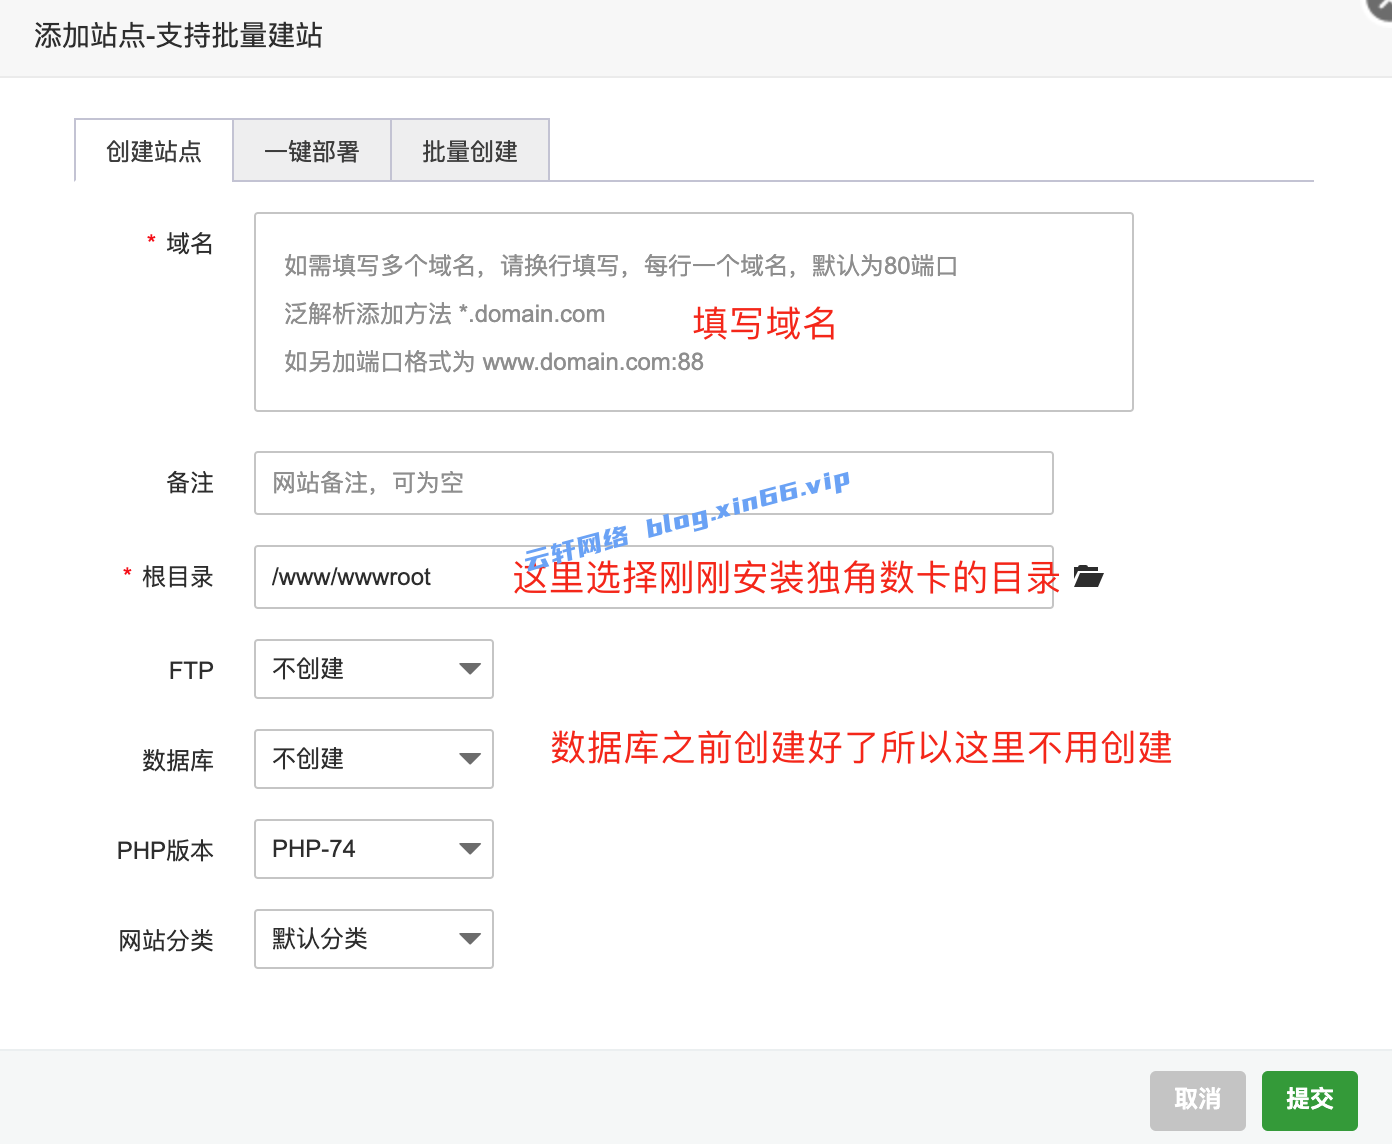Screen dimensions: 1392x1144
Task: Close the 添加站点 dialog with X icon
Action: click(x=1381, y=7)
